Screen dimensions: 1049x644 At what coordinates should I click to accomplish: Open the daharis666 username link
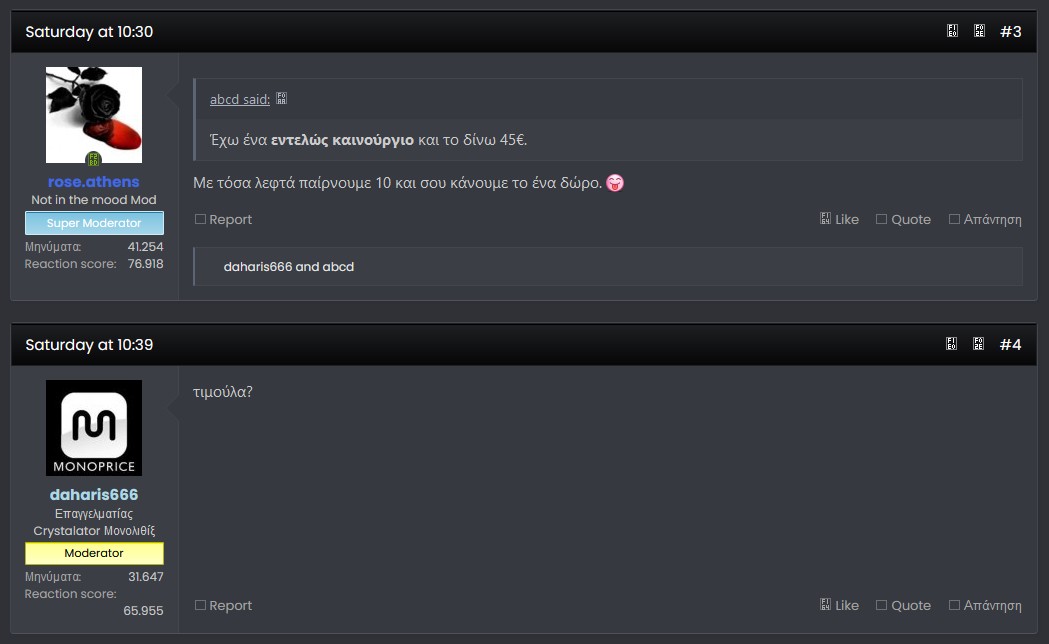point(94,495)
